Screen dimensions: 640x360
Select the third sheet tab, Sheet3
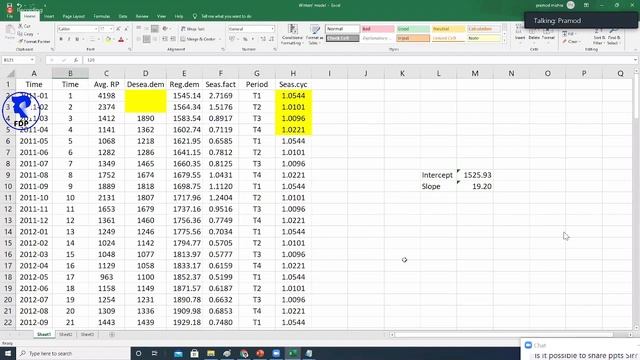point(87,334)
